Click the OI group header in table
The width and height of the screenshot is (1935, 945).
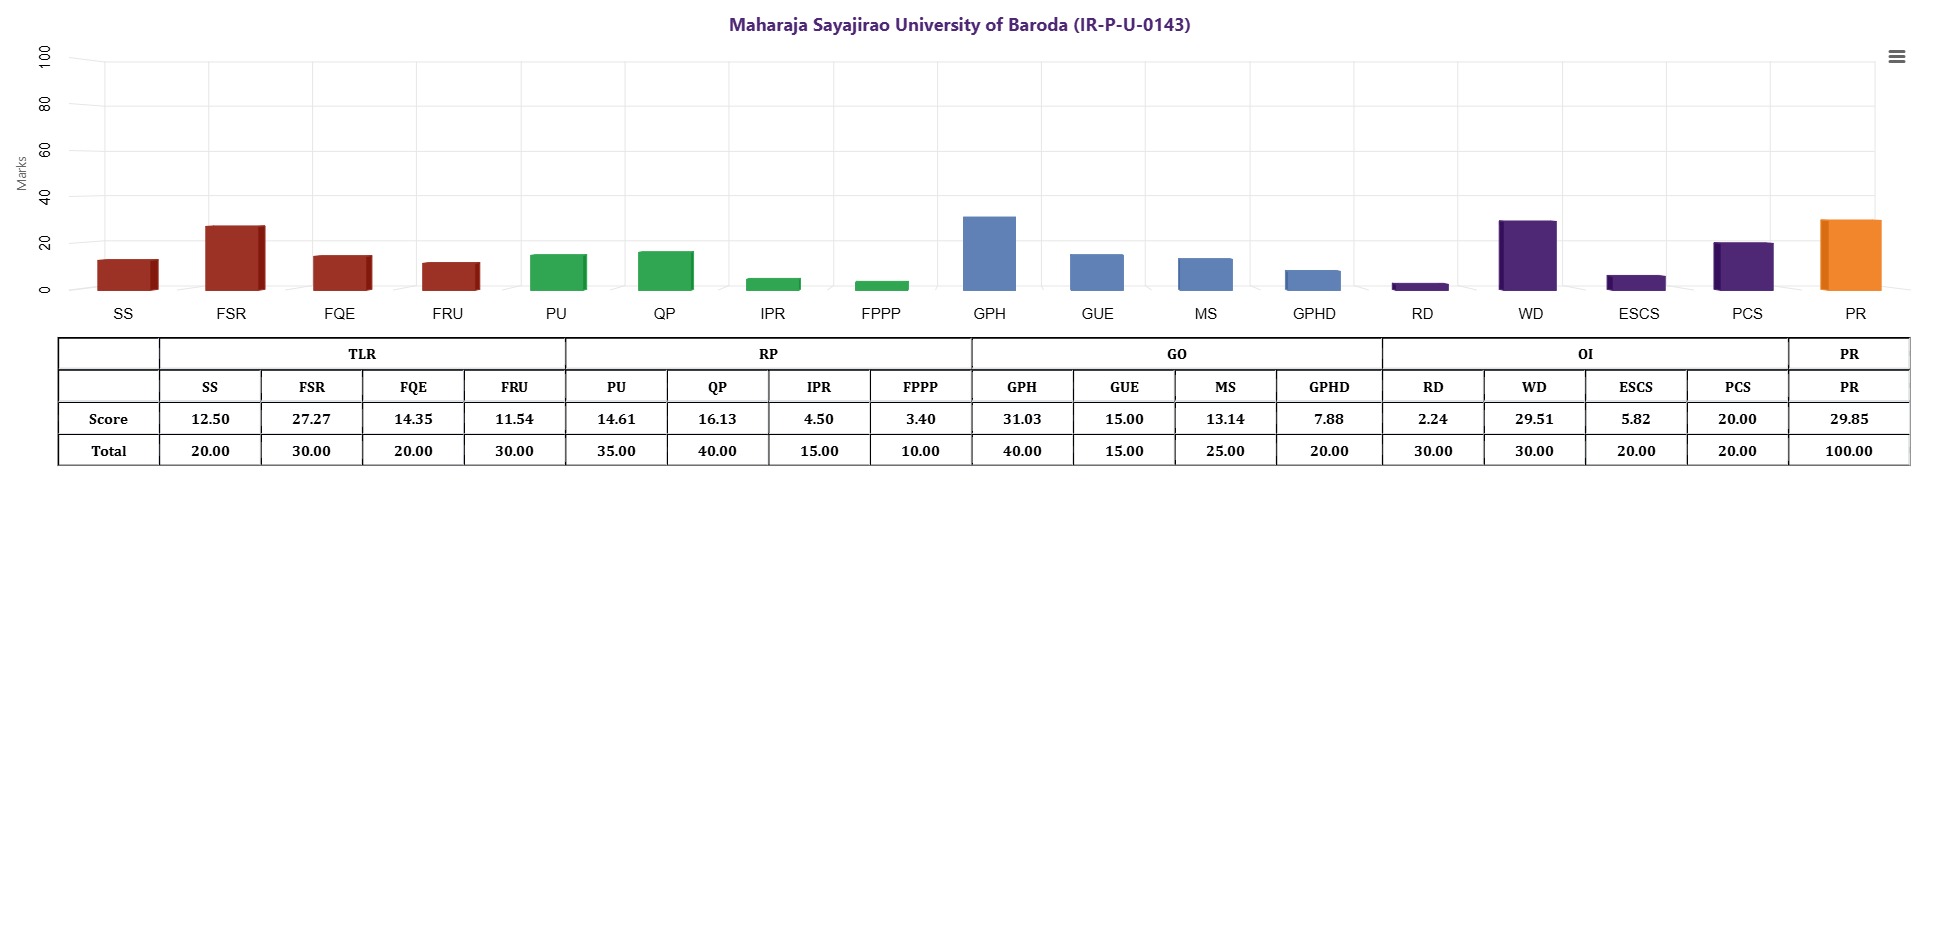(1585, 354)
